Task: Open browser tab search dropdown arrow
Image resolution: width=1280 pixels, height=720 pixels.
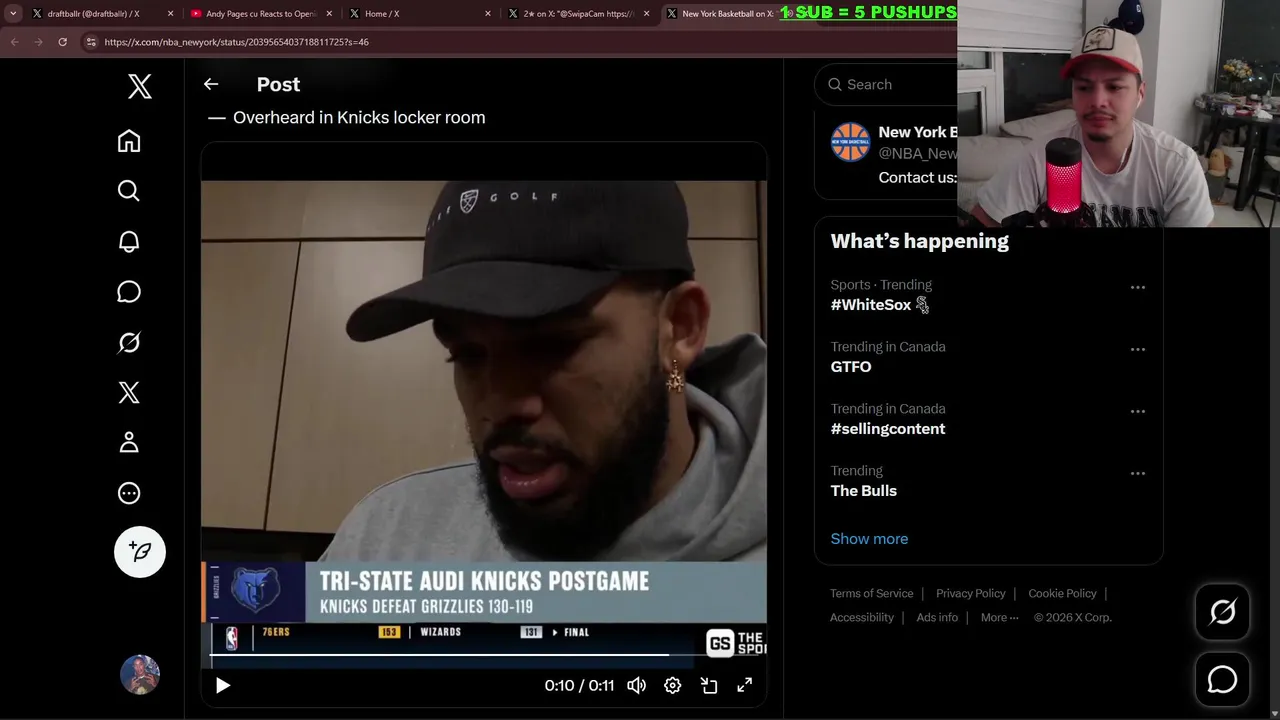Action: (x=13, y=14)
